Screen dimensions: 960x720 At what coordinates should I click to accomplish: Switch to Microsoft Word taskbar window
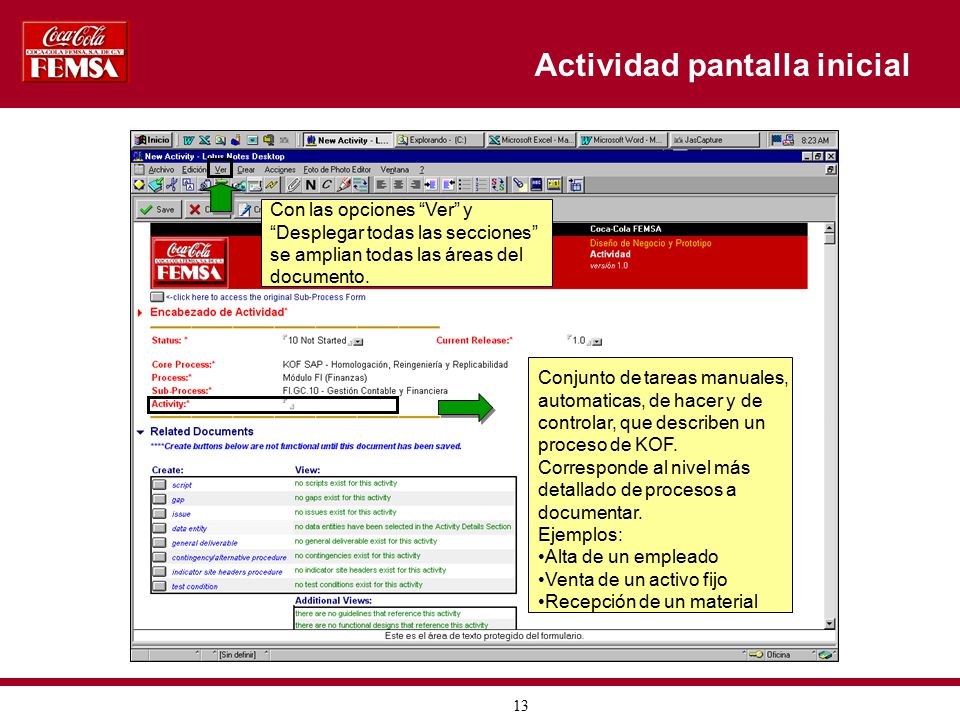click(x=621, y=140)
